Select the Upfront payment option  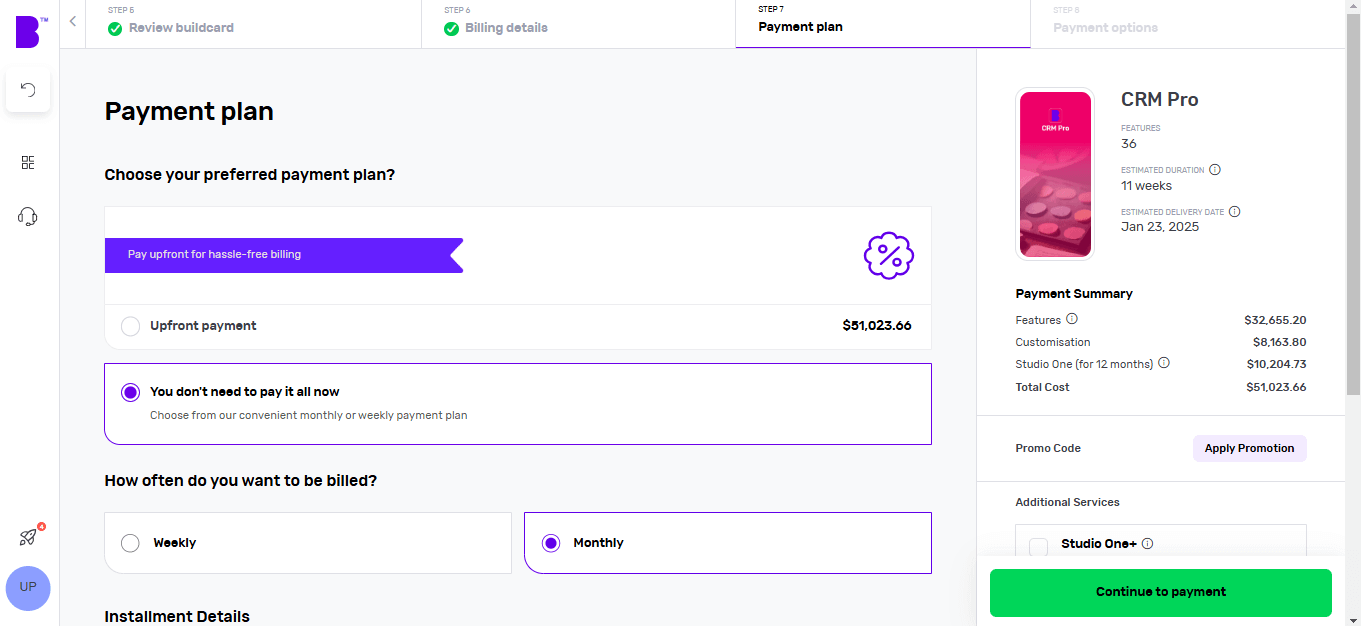[x=130, y=326]
